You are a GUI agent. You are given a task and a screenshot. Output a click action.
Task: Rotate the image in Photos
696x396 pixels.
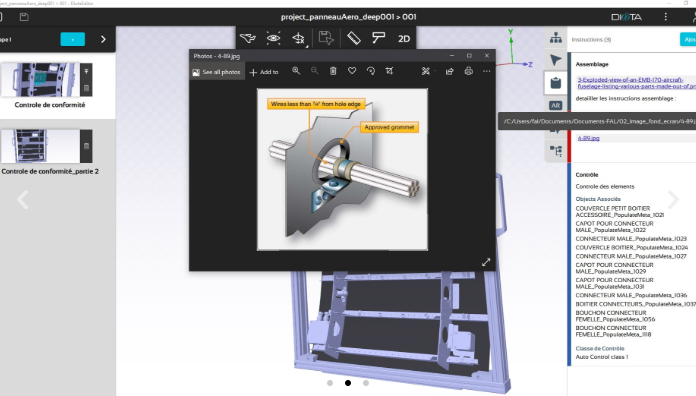371,71
